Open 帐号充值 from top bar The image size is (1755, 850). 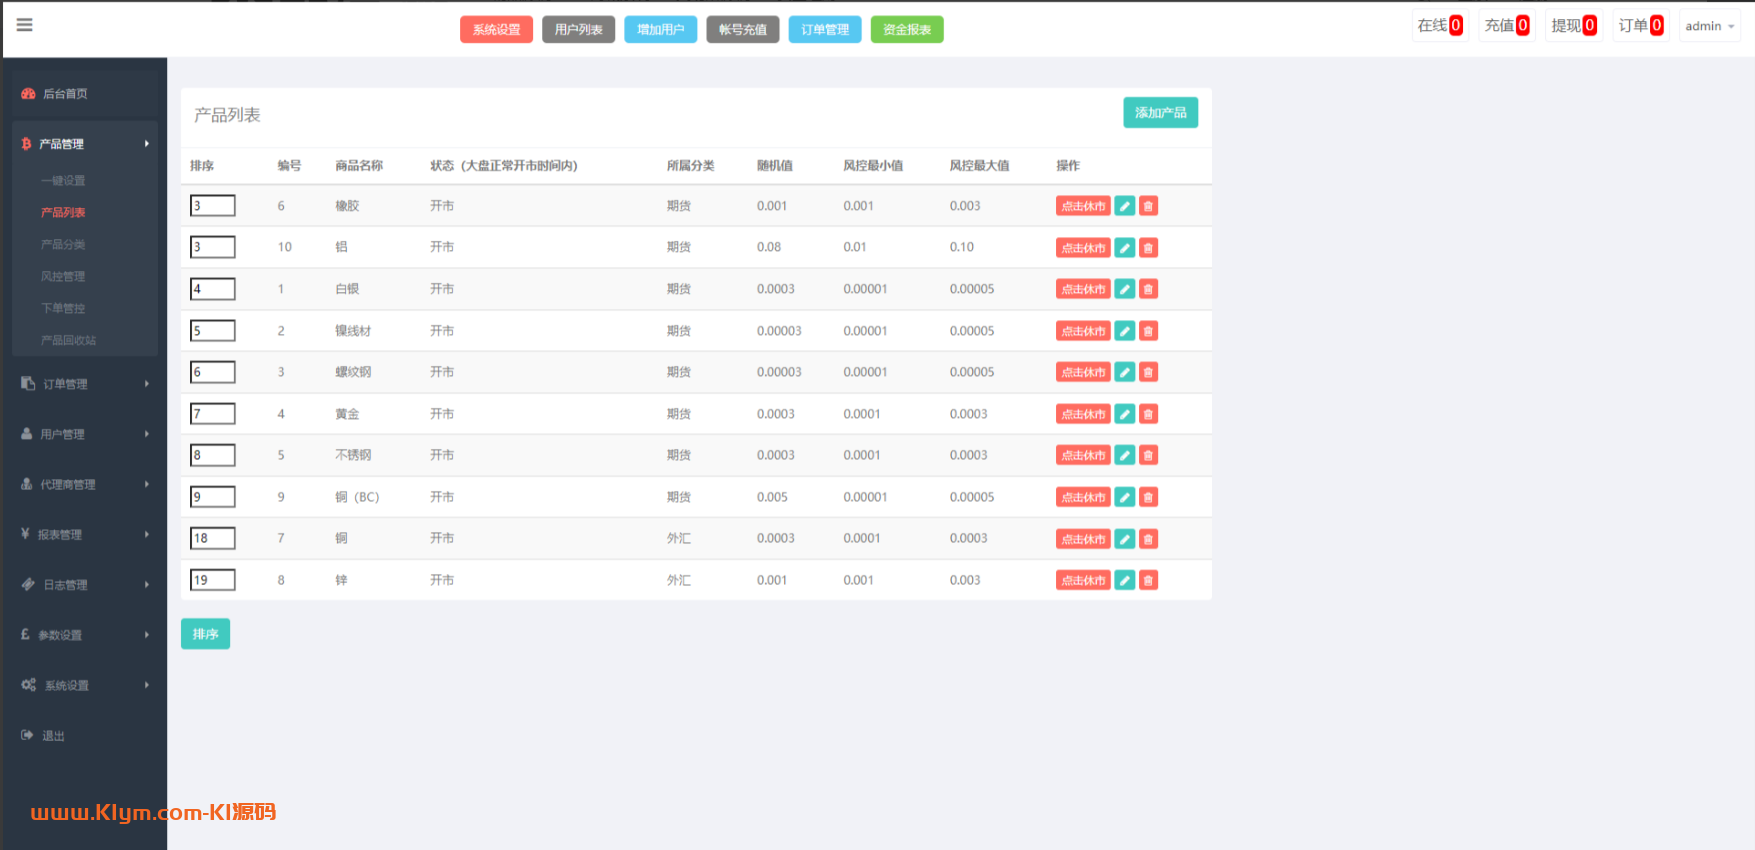[x=742, y=30]
